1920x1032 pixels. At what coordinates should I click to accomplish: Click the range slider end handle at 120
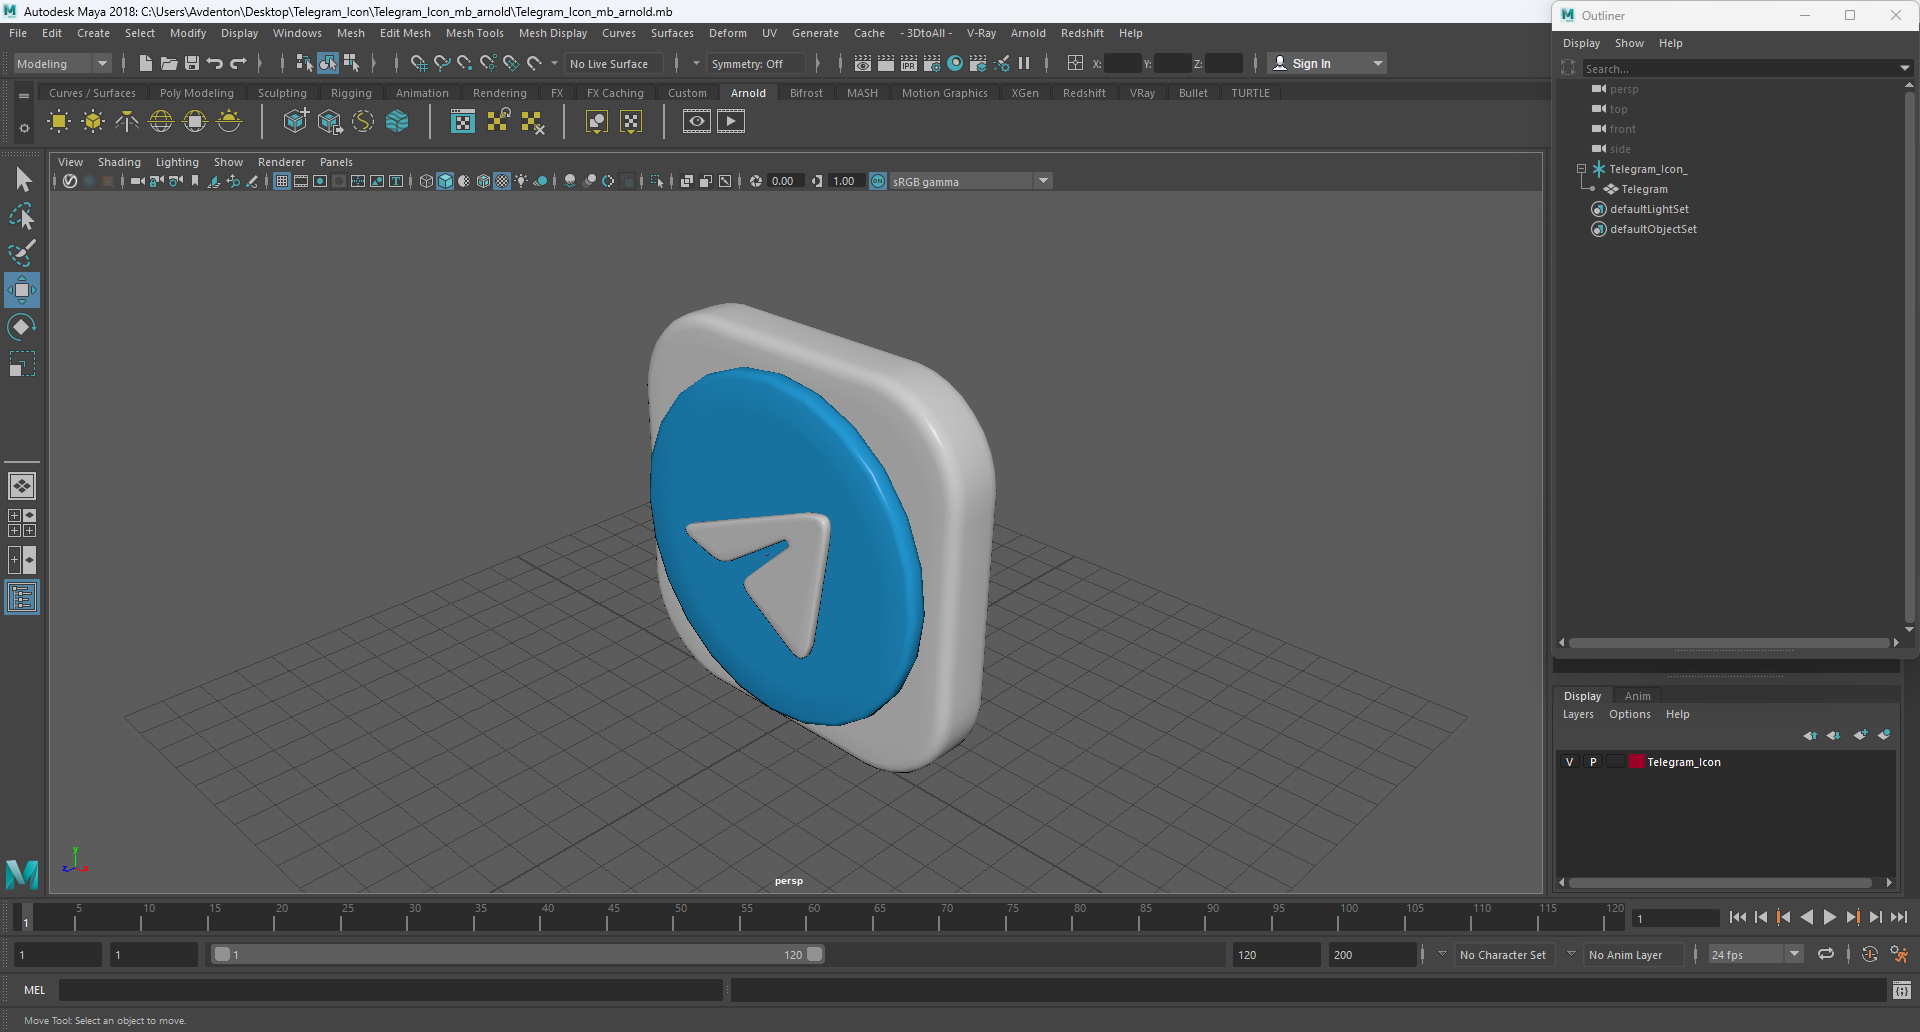(815, 954)
